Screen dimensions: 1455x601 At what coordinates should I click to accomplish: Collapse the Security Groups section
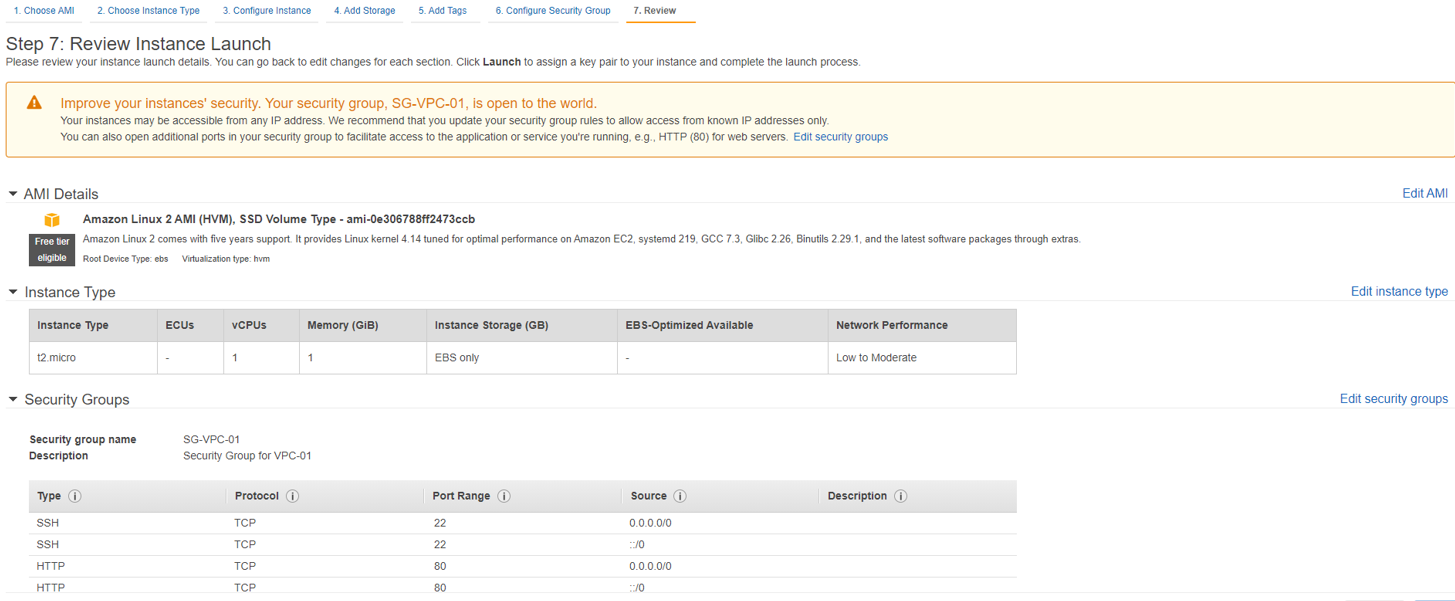click(13, 399)
